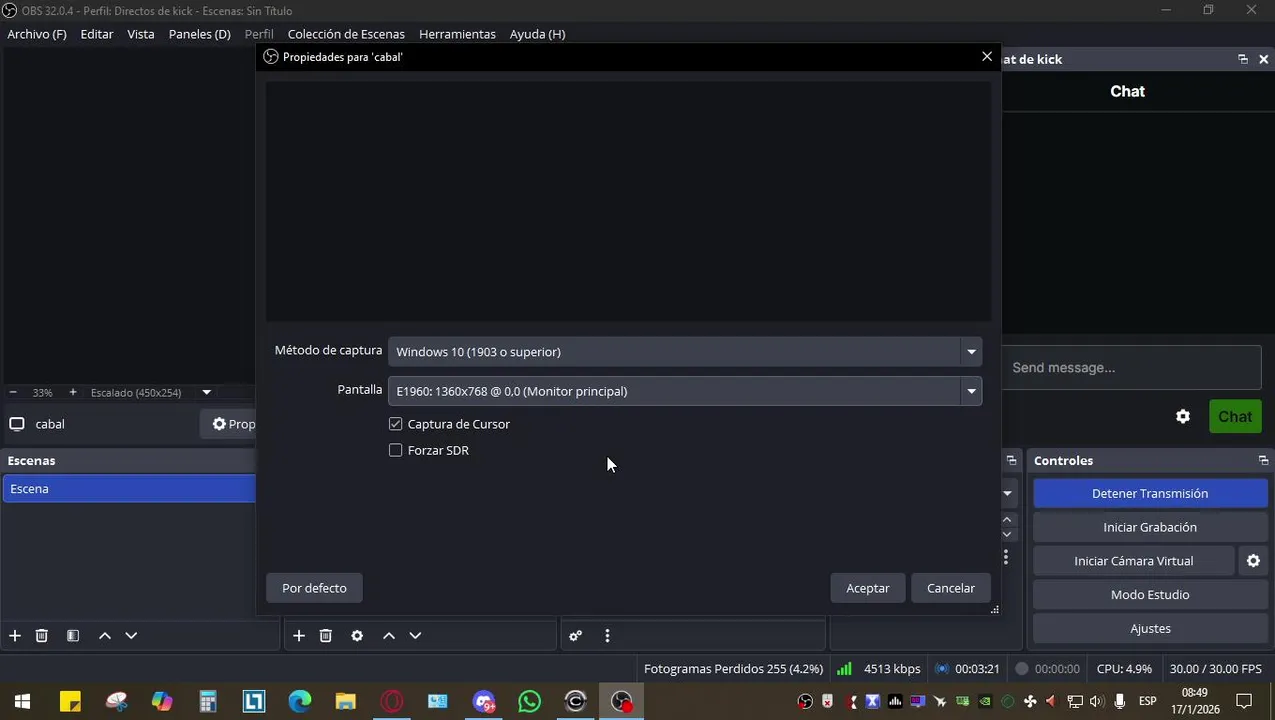Increase transition duration with up stepper

click(1007, 519)
